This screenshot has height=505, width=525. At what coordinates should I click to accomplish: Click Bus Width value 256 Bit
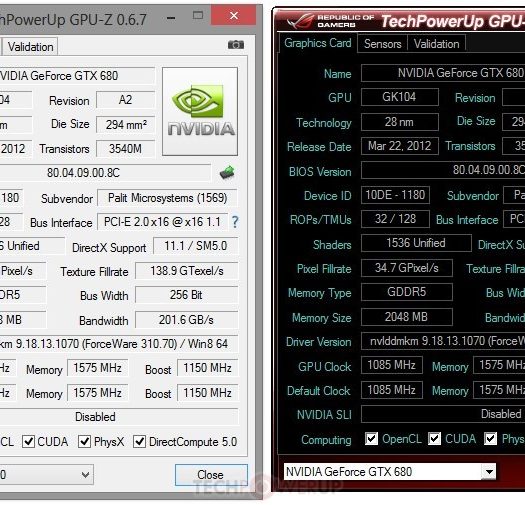click(186, 295)
